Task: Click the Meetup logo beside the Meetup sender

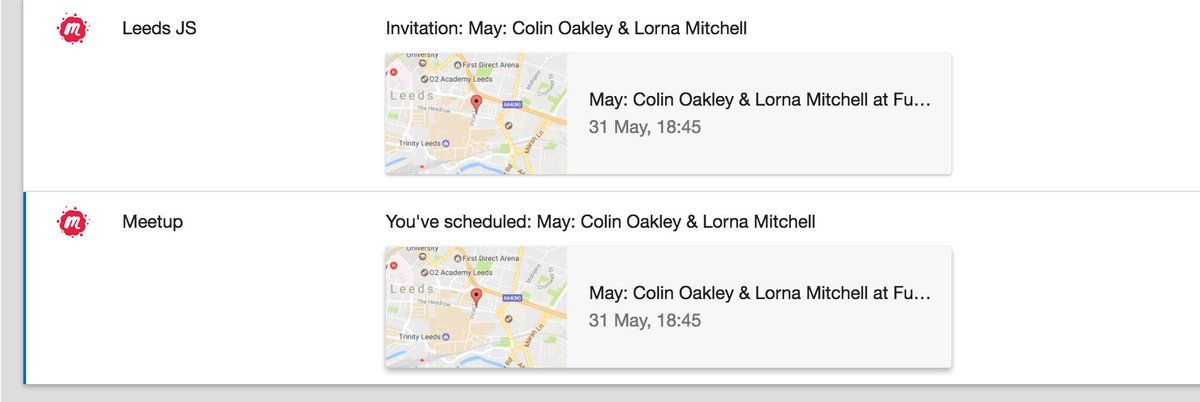Action: [x=72, y=223]
